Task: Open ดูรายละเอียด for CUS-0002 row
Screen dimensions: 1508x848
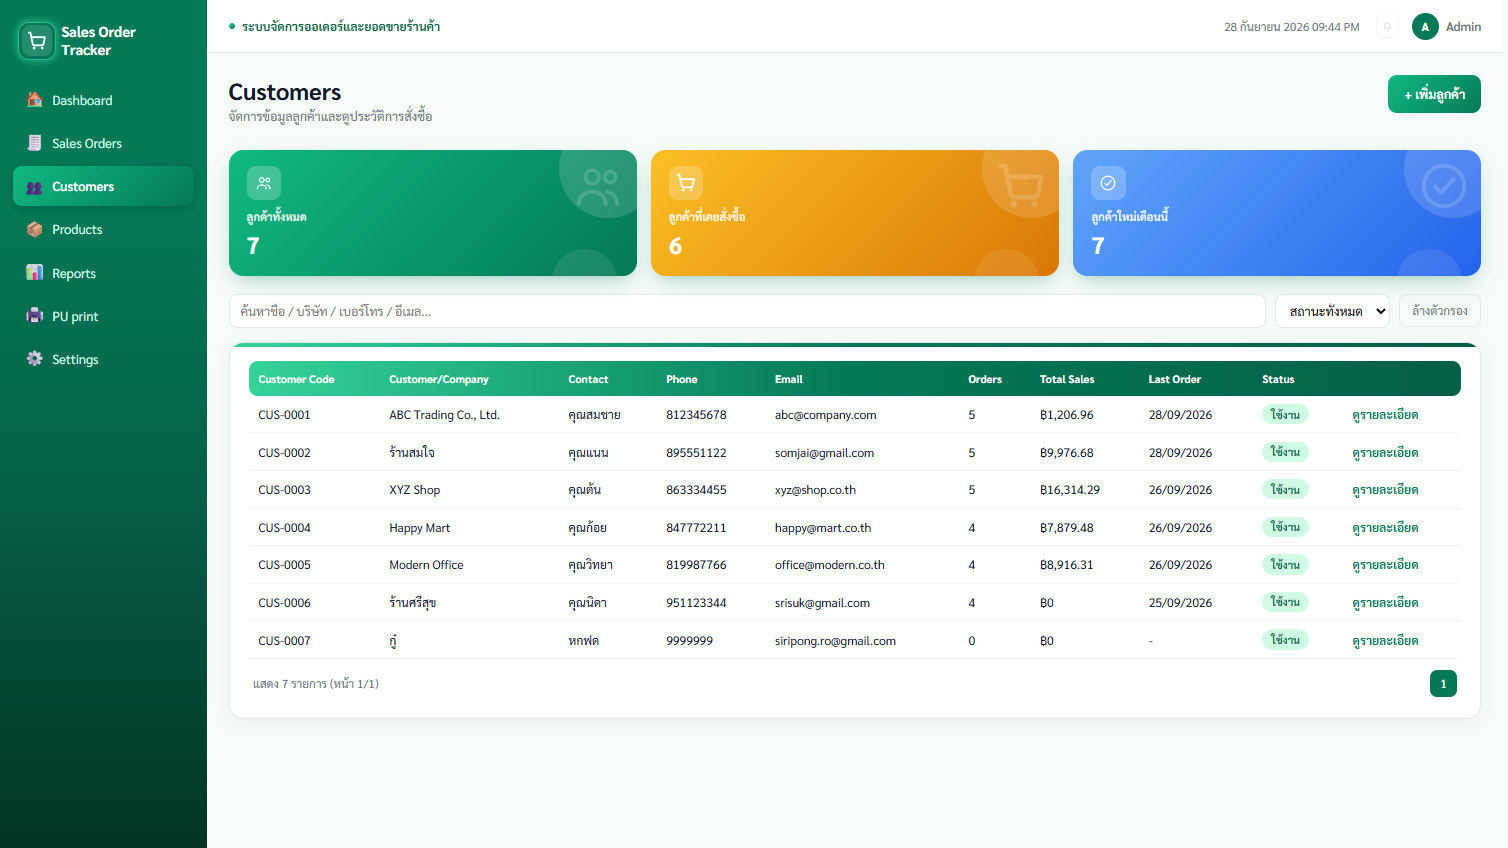Action: pos(1385,453)
